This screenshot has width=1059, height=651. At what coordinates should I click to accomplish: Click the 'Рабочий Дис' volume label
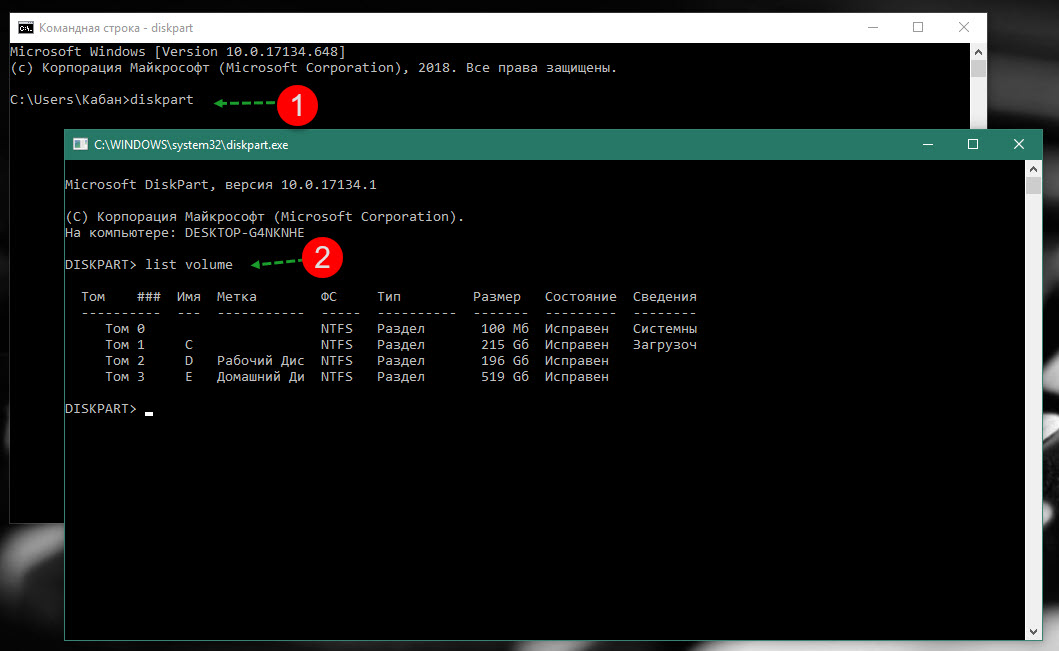coord(261,361)
